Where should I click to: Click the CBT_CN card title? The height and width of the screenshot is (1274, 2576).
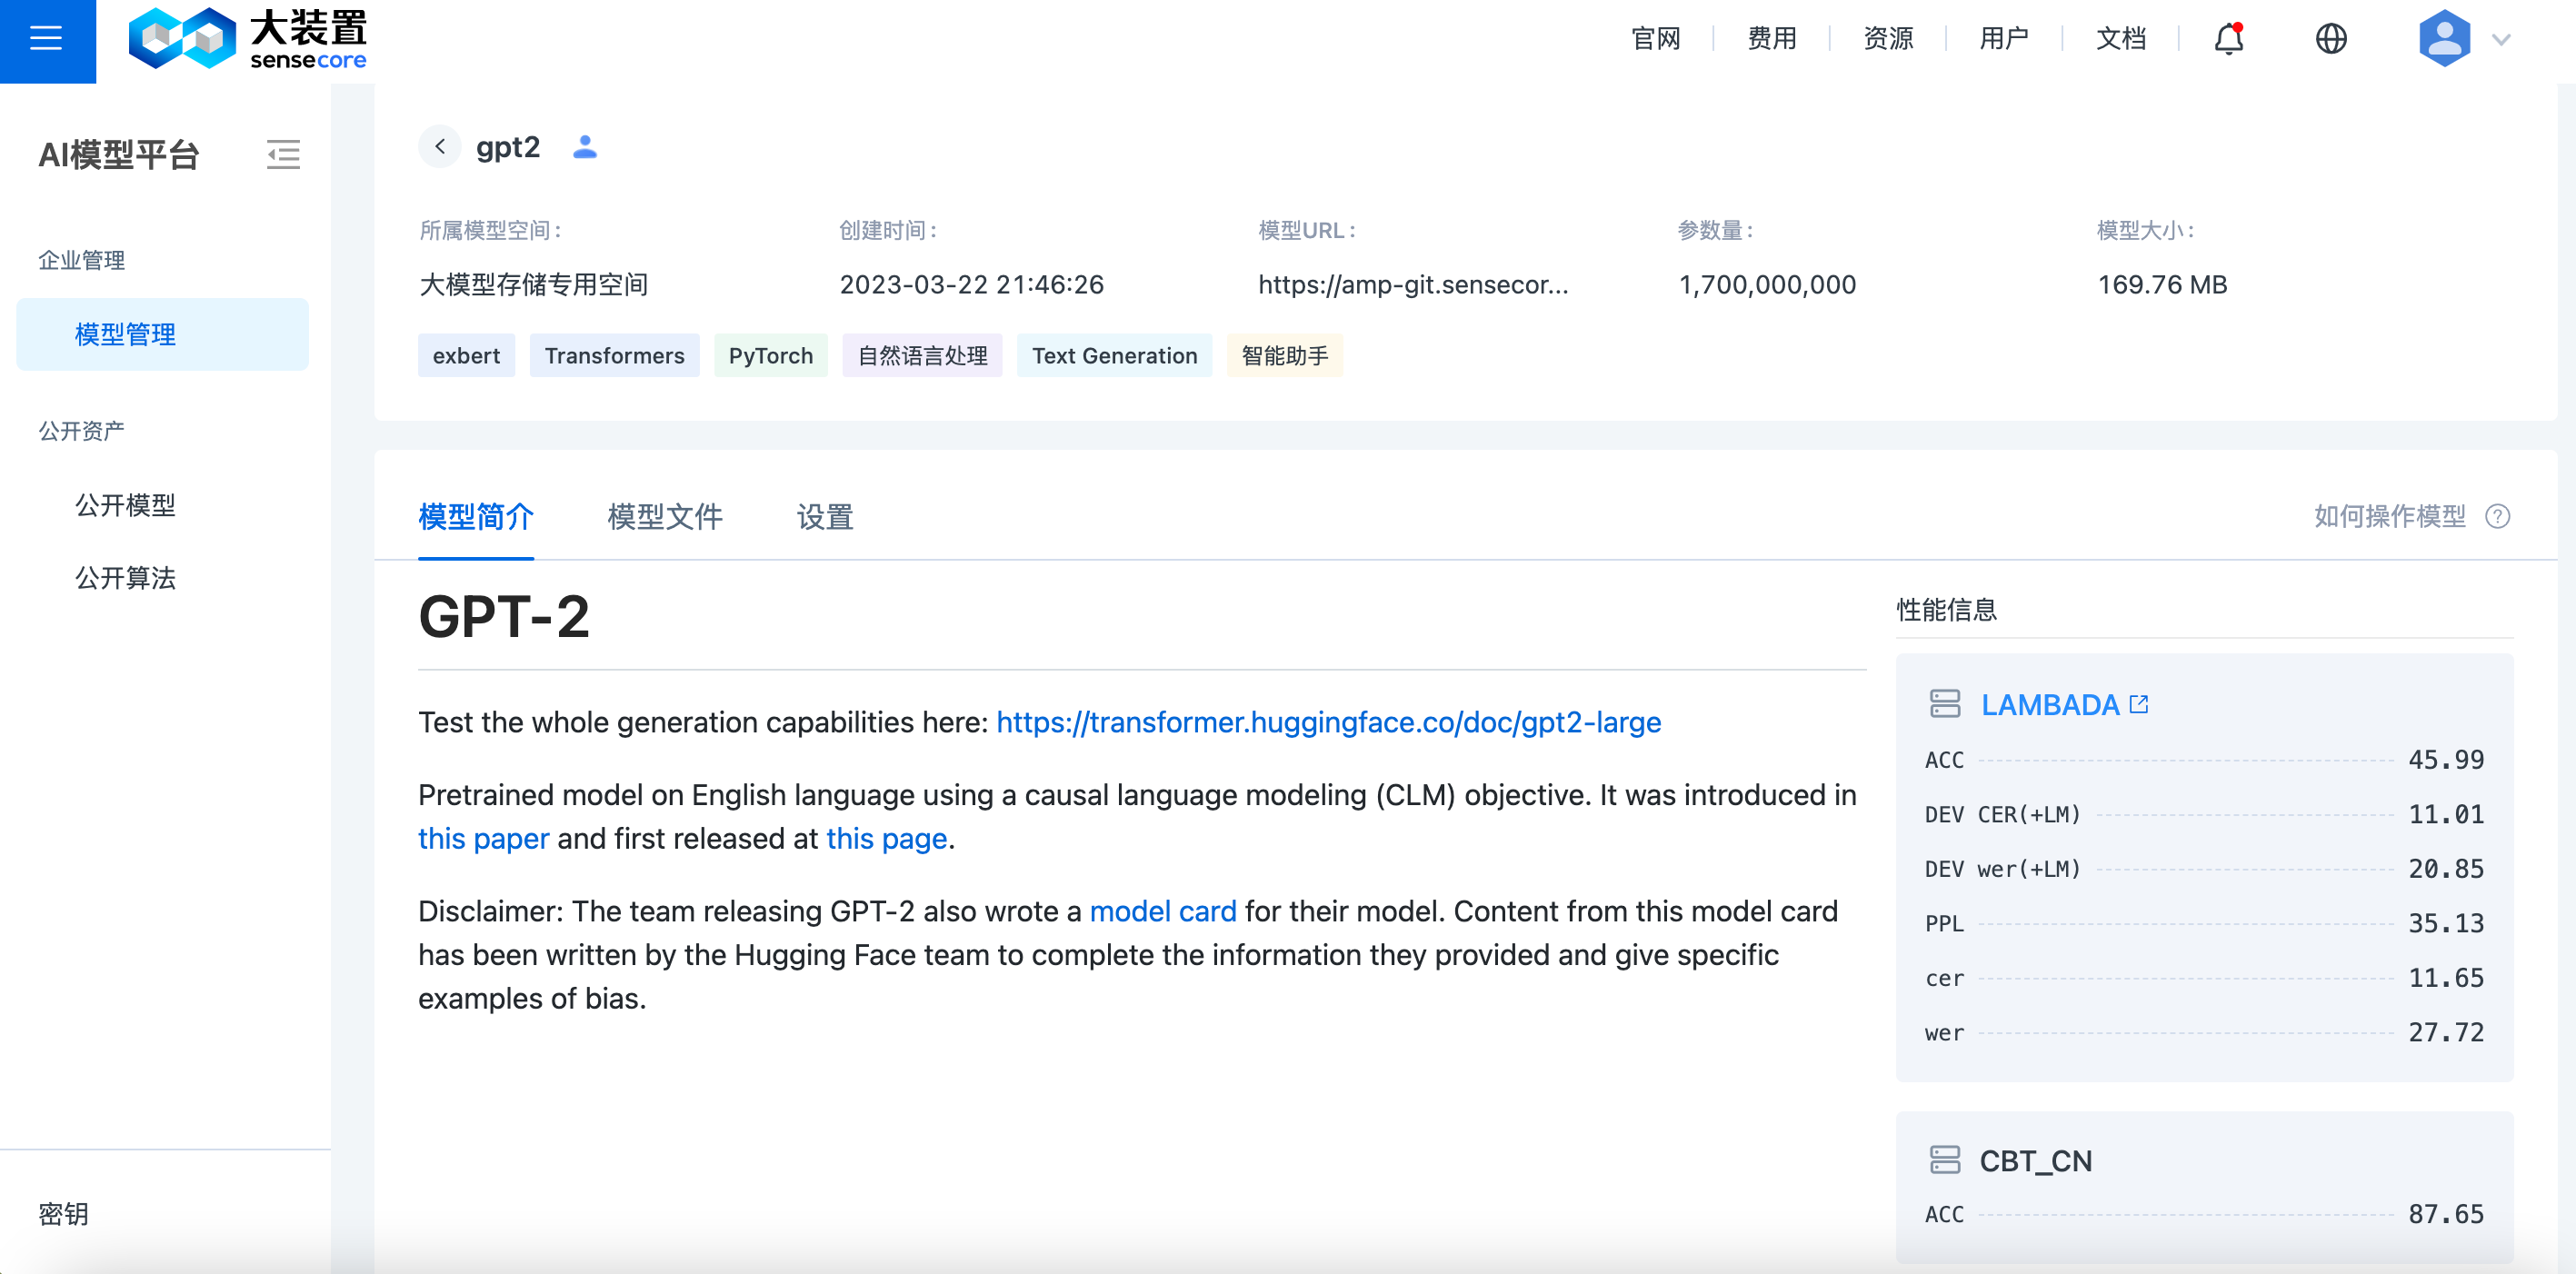[x=2036, y=1160]
